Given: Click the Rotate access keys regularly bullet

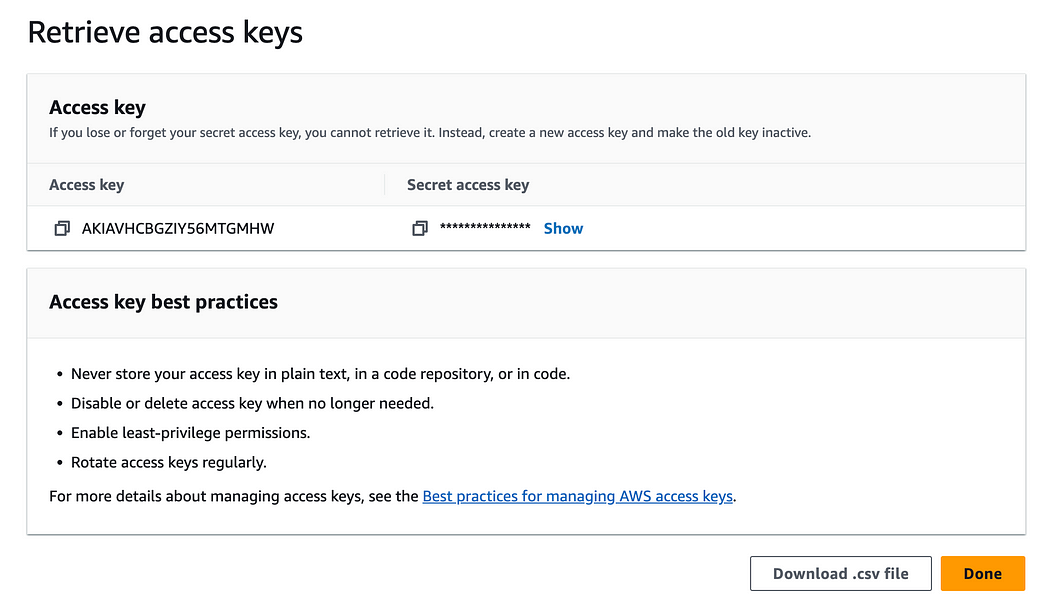Looking at the screenshot, I should click(169, 462).
